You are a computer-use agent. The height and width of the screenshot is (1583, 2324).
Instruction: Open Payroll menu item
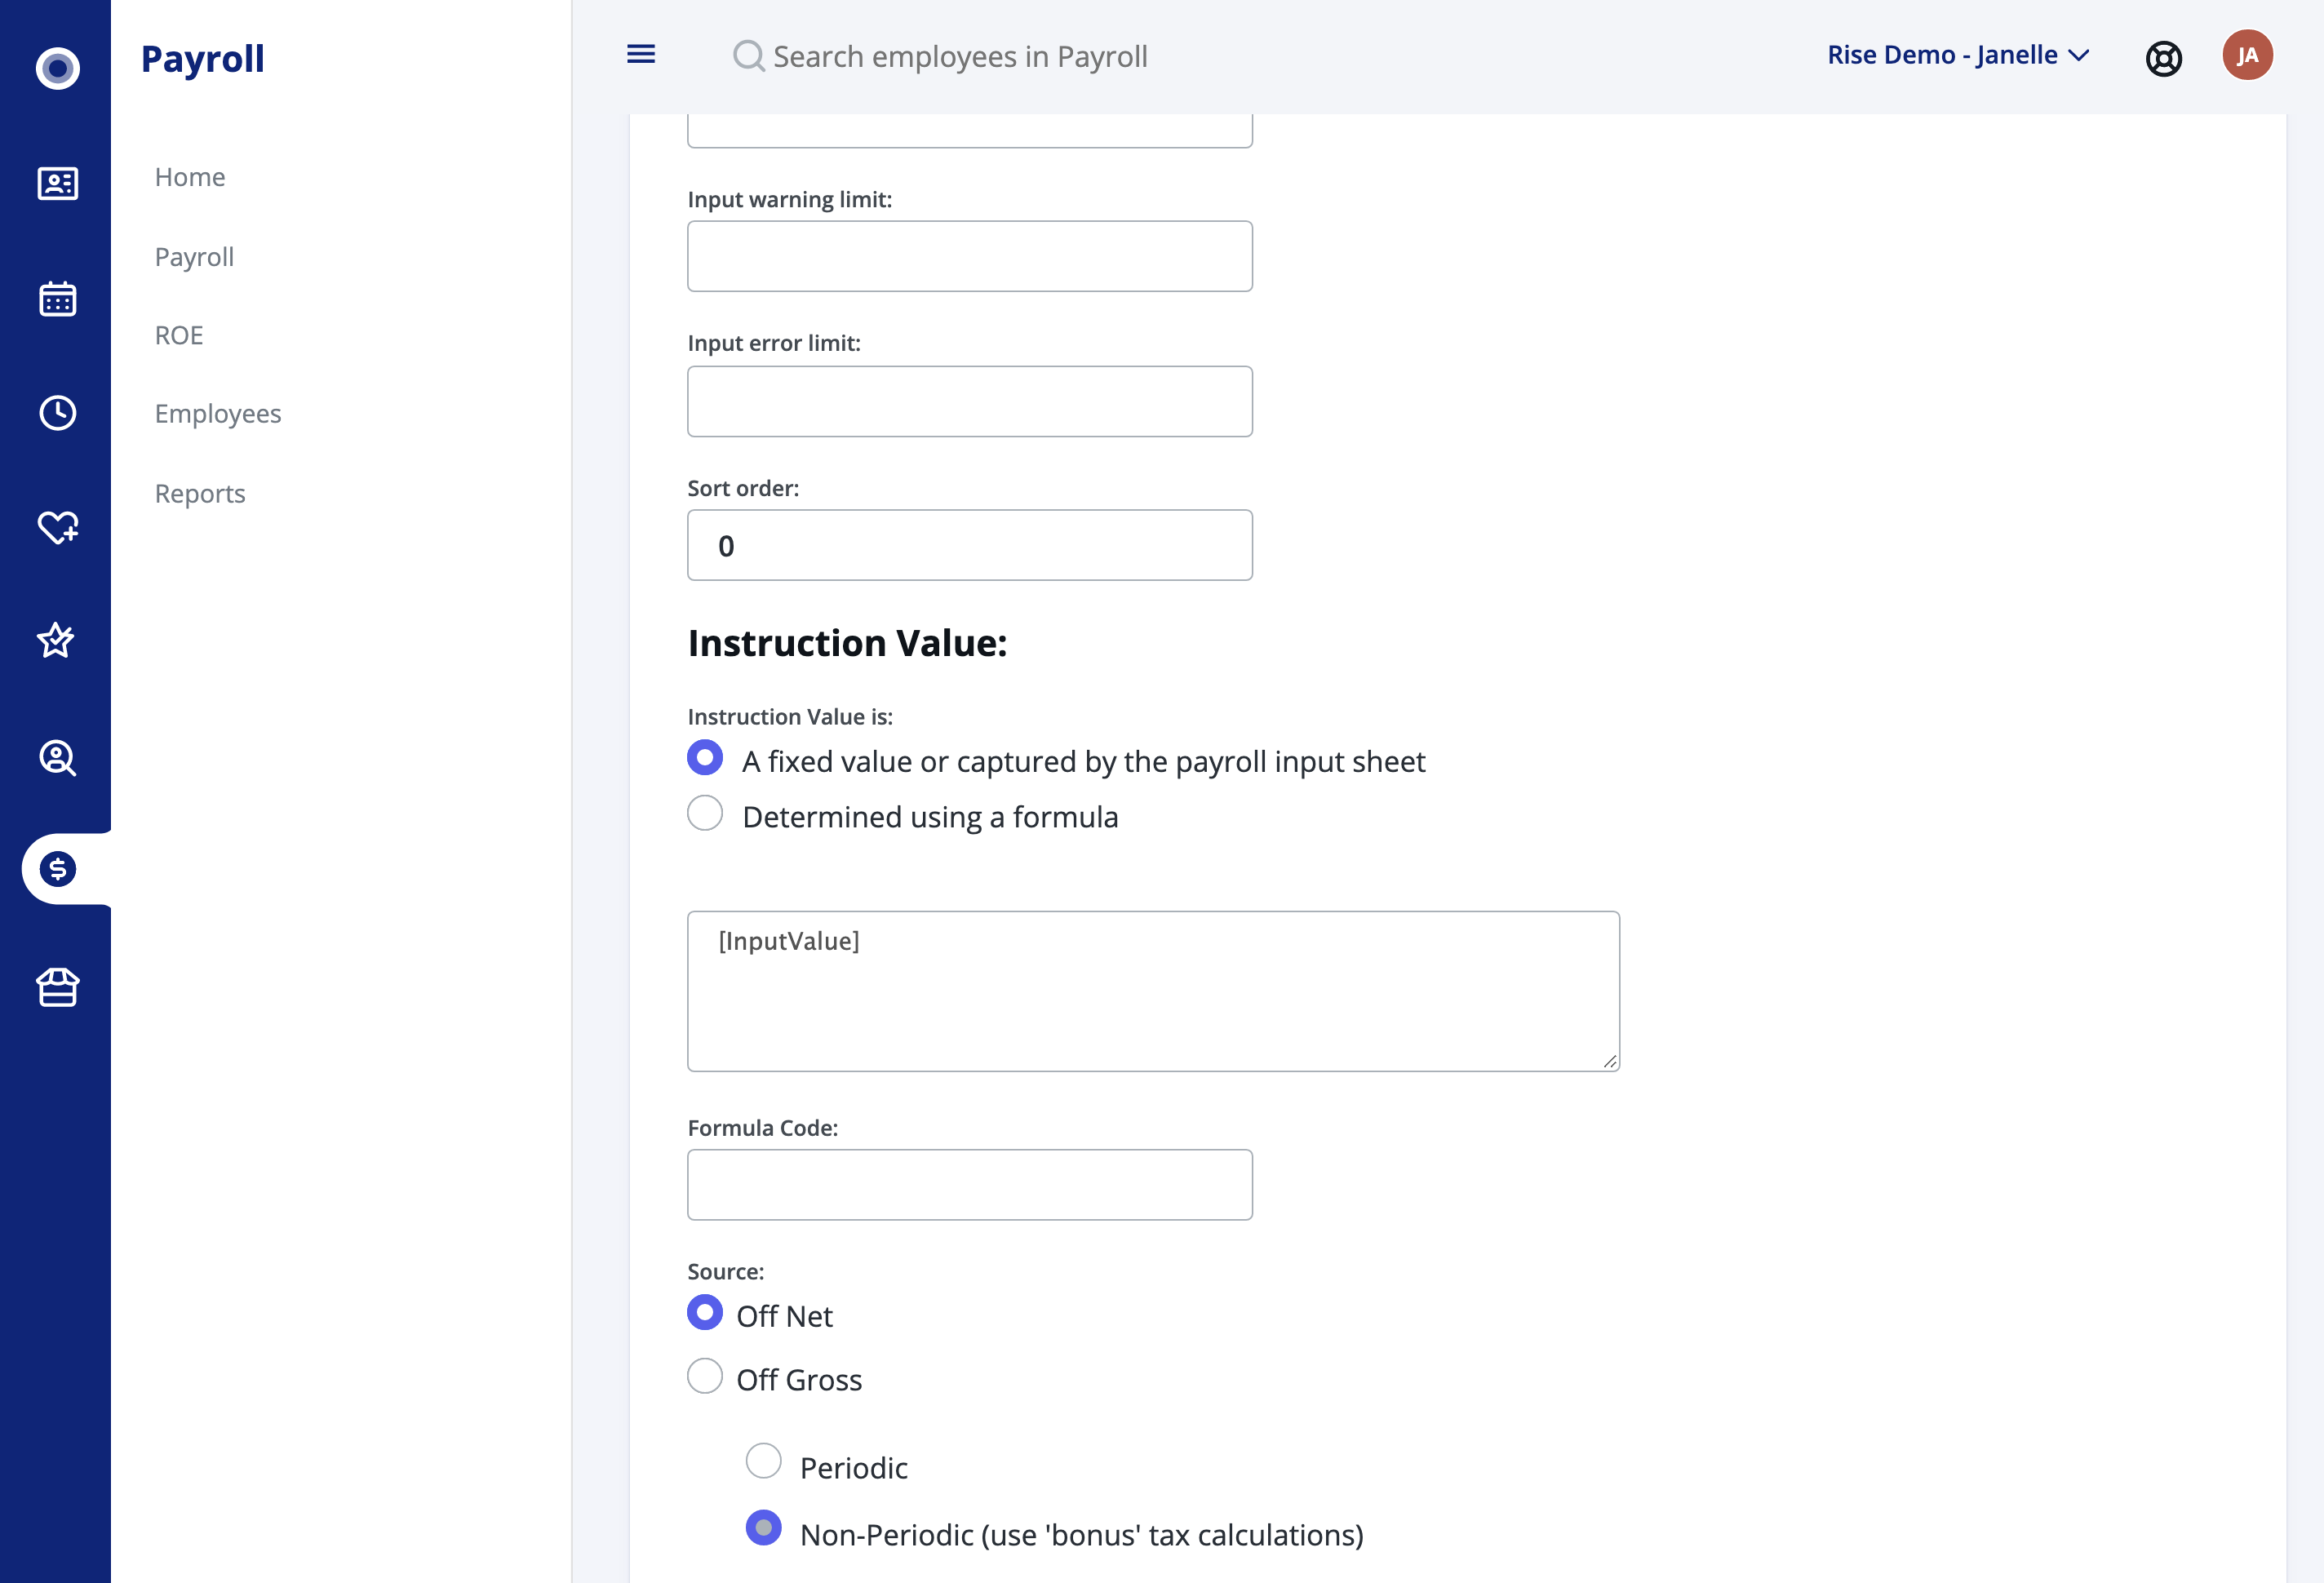(194, 257)
